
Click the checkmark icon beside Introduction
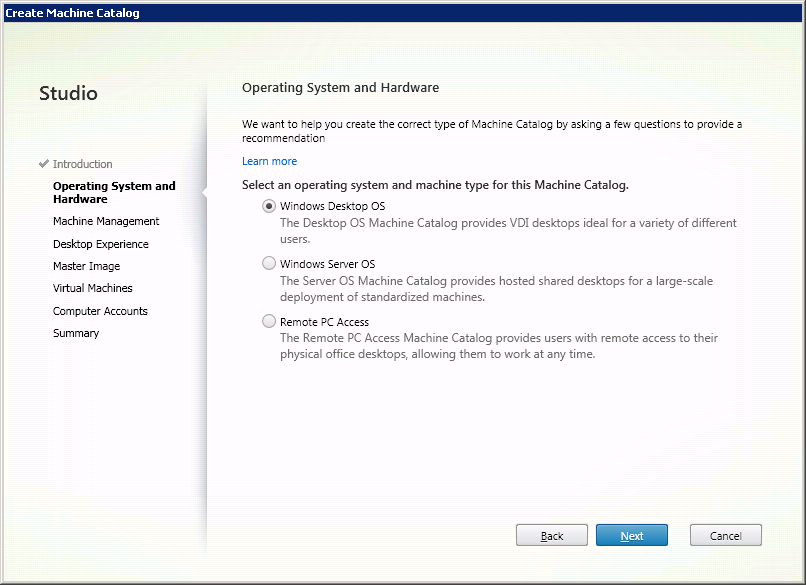[44, 163]
